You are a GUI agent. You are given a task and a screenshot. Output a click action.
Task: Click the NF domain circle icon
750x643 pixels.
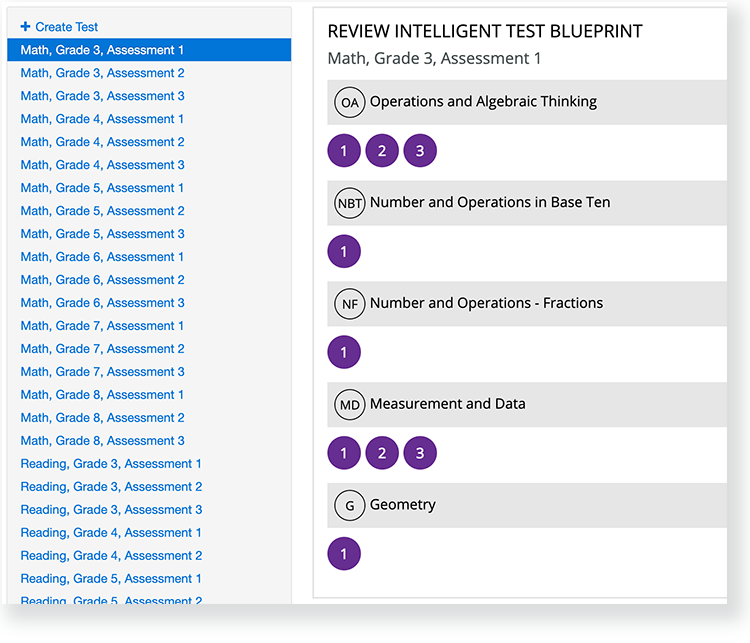349,304
